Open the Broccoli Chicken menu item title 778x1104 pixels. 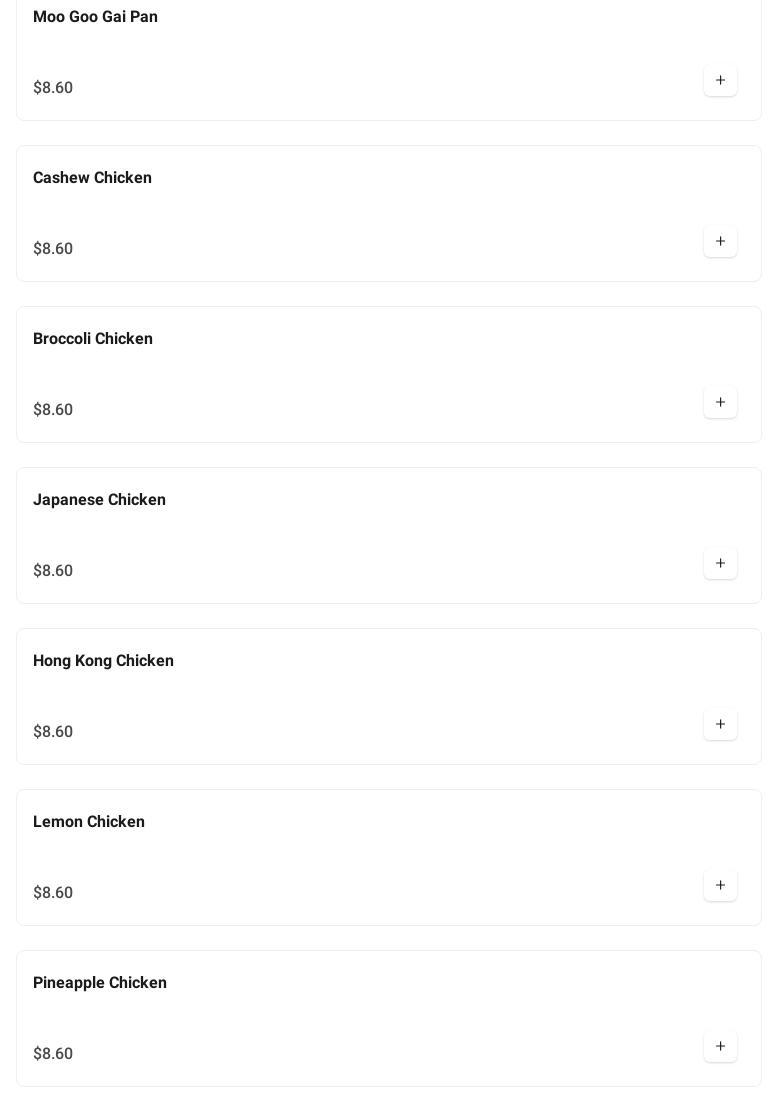[93, 339]
